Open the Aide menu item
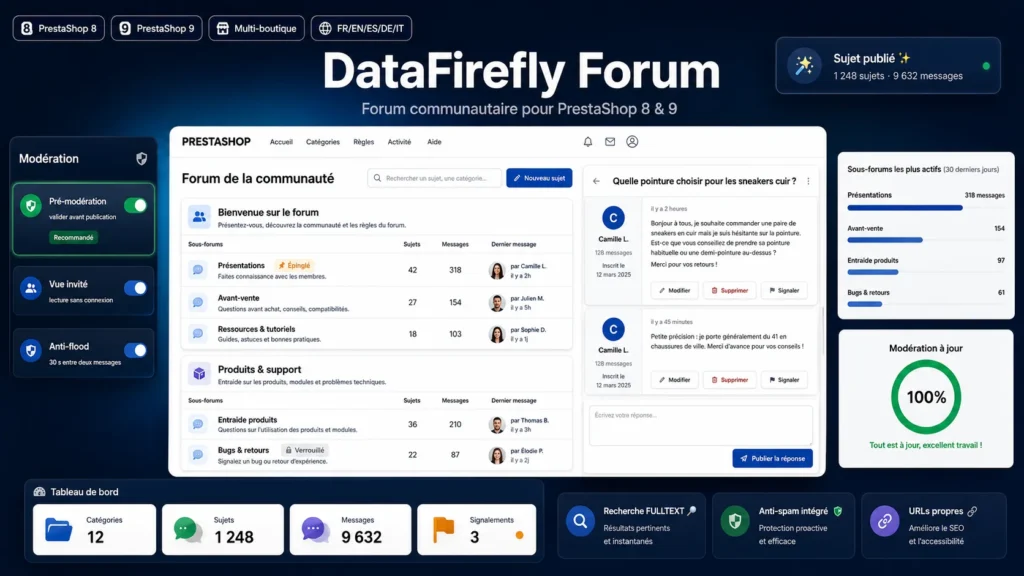 point(434,142)
